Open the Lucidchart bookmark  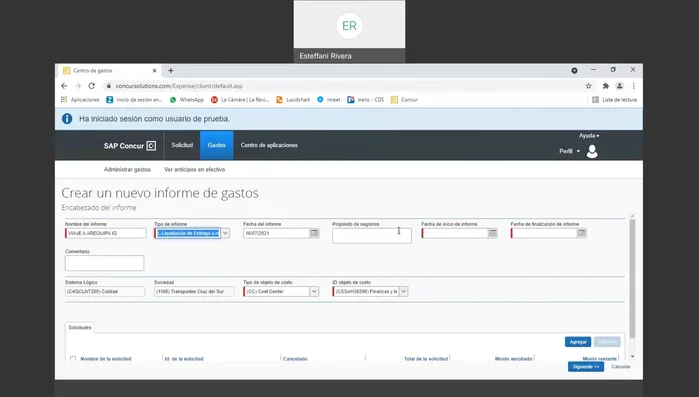[293, 100]
